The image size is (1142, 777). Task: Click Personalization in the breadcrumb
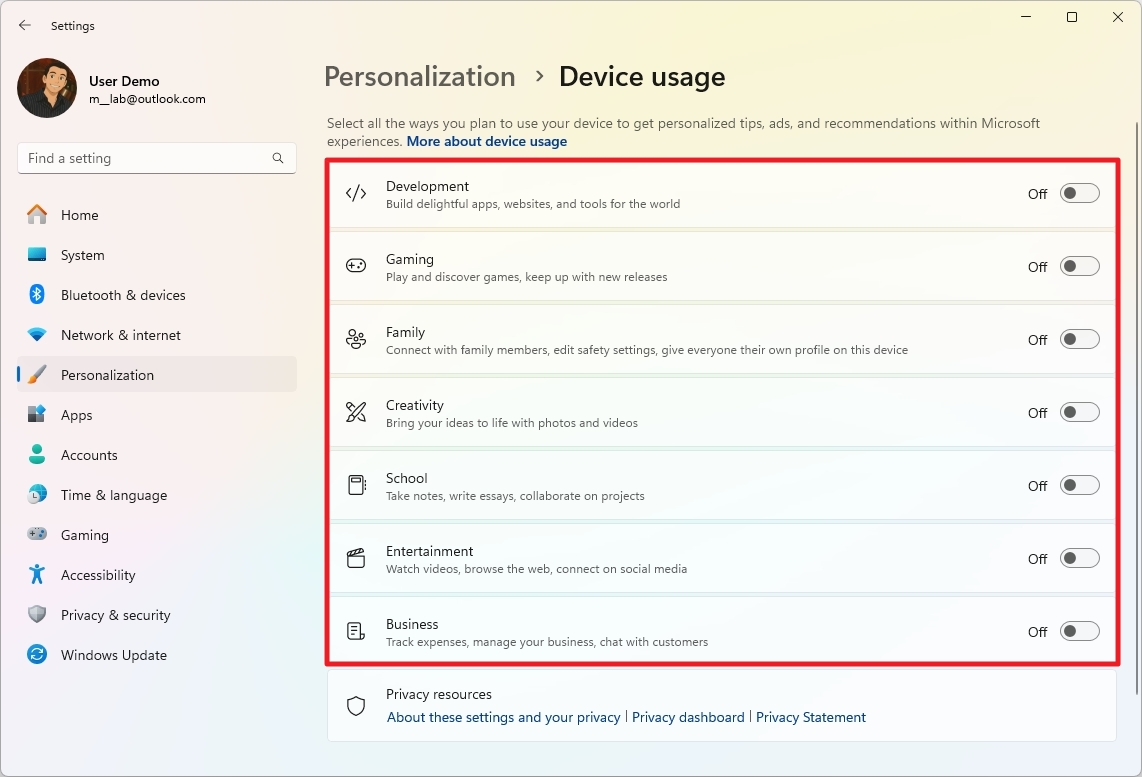(419, 76)
